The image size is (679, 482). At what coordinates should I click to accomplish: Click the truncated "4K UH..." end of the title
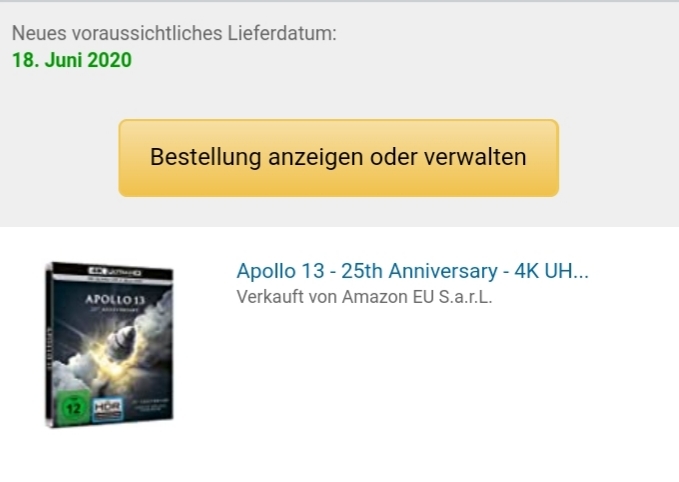pyautogui.click(x=551, y=272)
